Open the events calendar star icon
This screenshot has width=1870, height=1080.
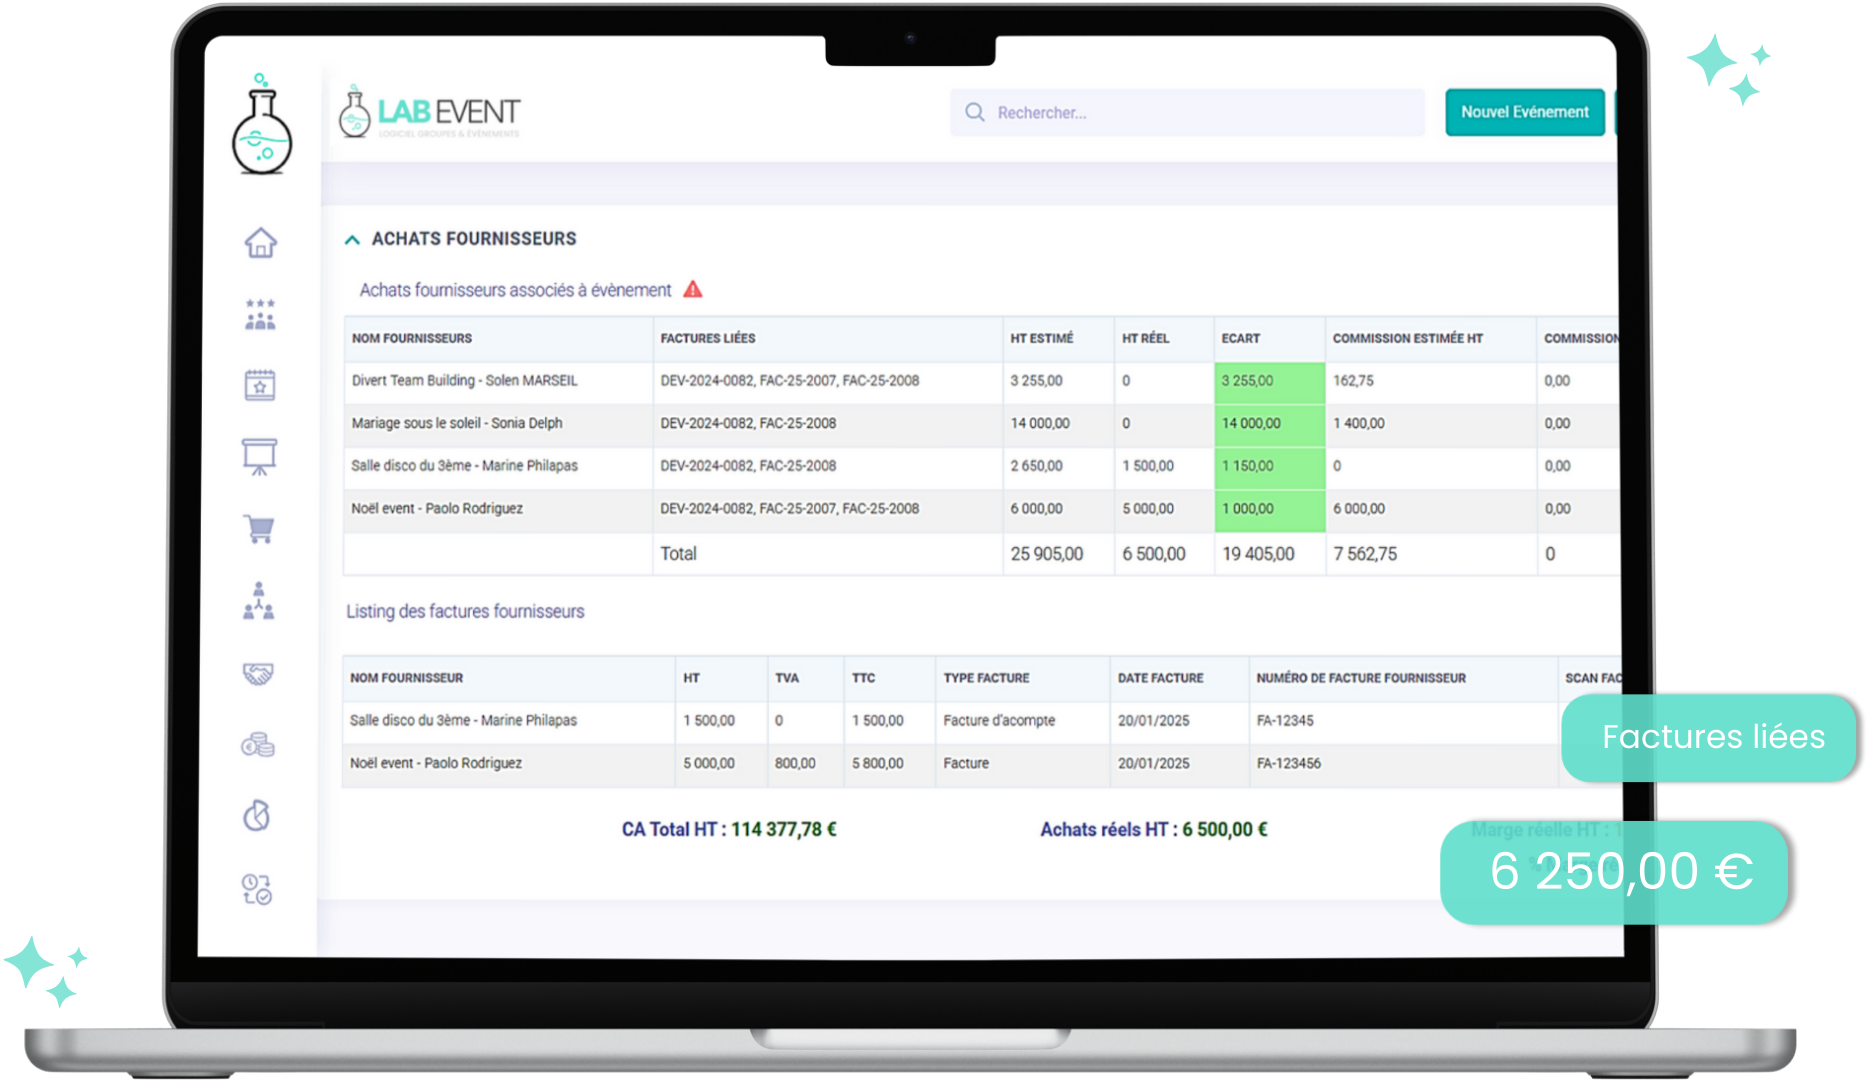tap(260, 385)
